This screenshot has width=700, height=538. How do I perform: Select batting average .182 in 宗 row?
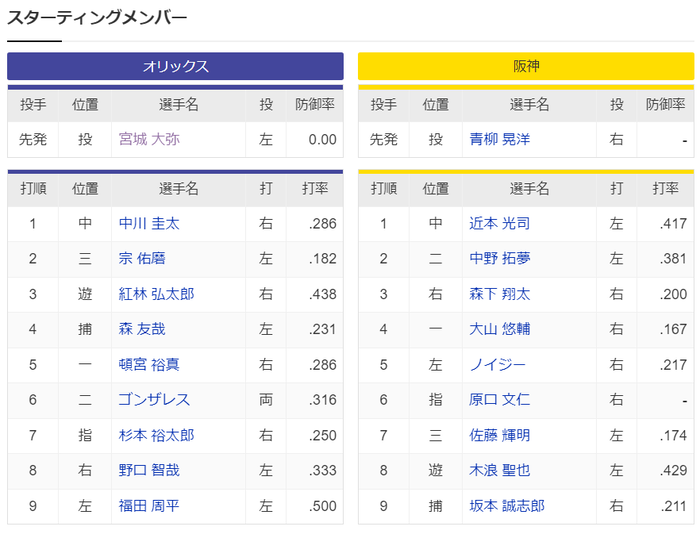322,259
